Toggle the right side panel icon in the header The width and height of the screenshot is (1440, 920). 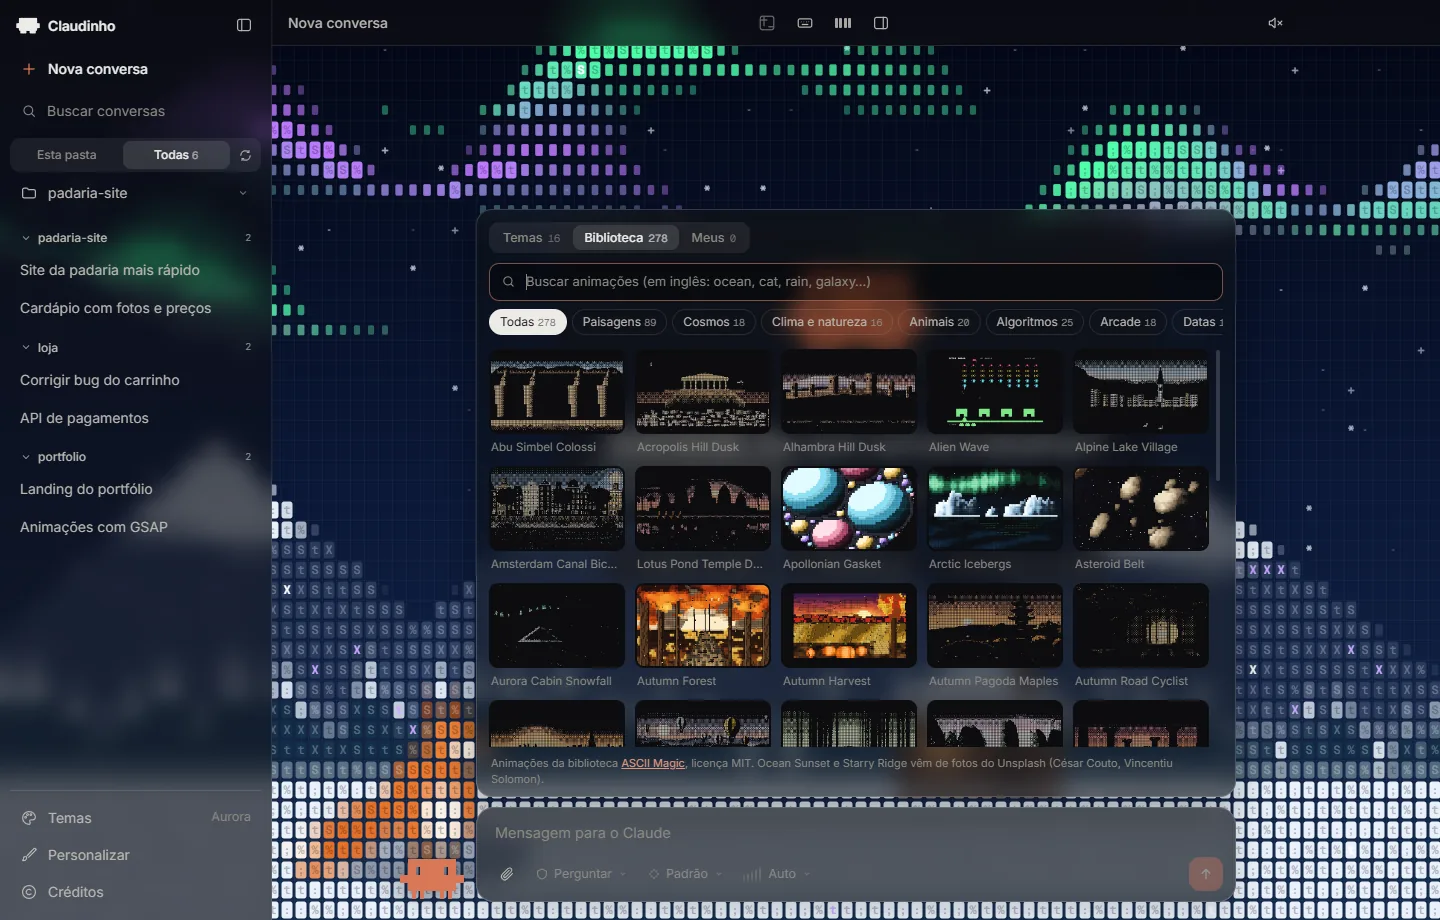[x=881, y=23]
